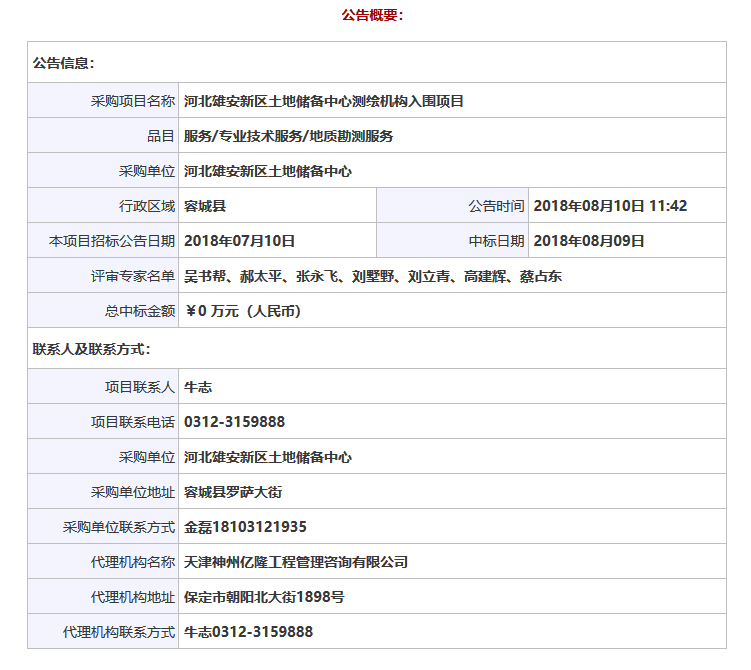Click the 联系人及联系方式 section header
This screenshot has height=670, width=751.
pyautogui.click(x=91, y=349)
